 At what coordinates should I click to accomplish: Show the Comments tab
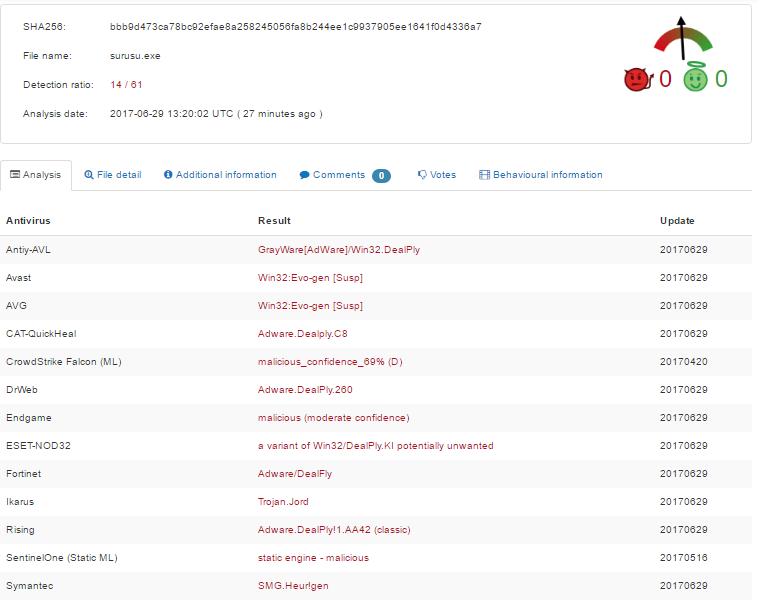(x=345, y=175)
